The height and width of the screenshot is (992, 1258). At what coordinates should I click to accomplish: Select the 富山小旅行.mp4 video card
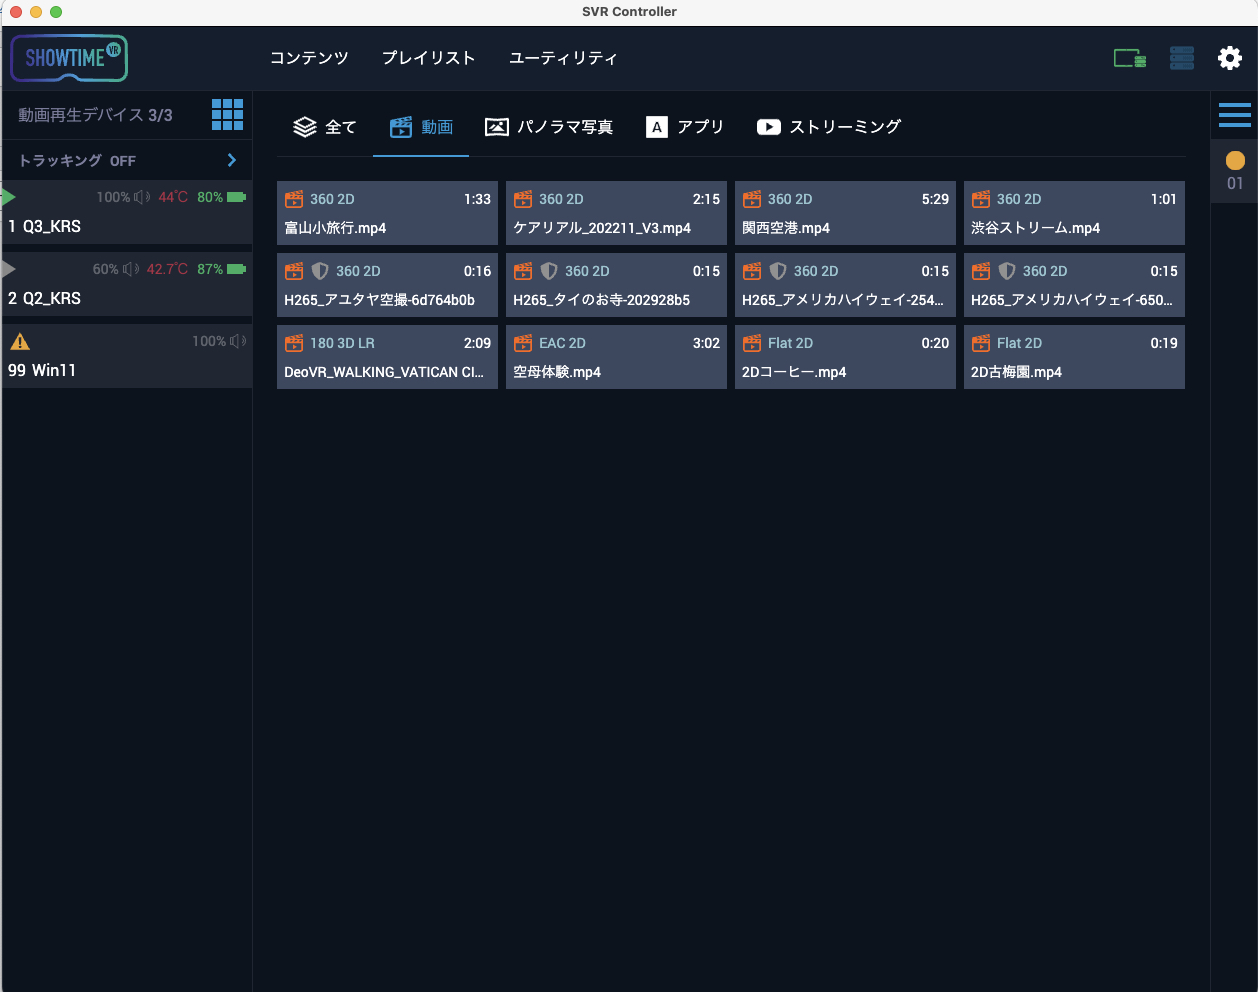click(x=387, y=213)
